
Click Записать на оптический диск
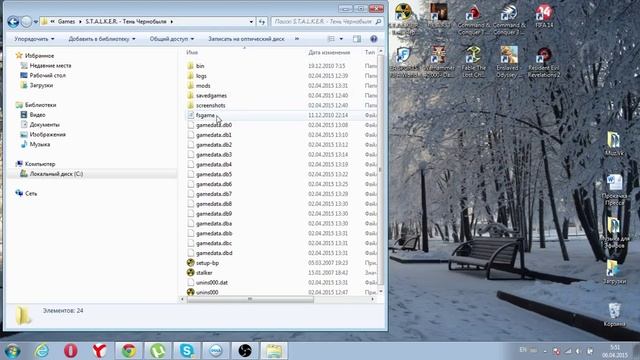[x=246, y=39]
